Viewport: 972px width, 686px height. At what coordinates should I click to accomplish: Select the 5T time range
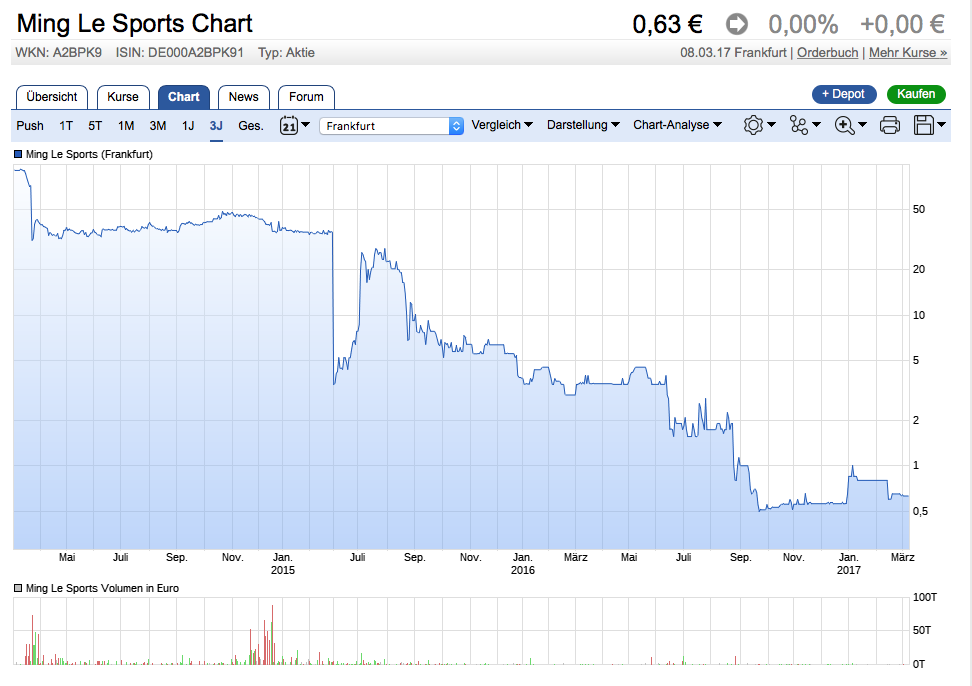point(95,126)
